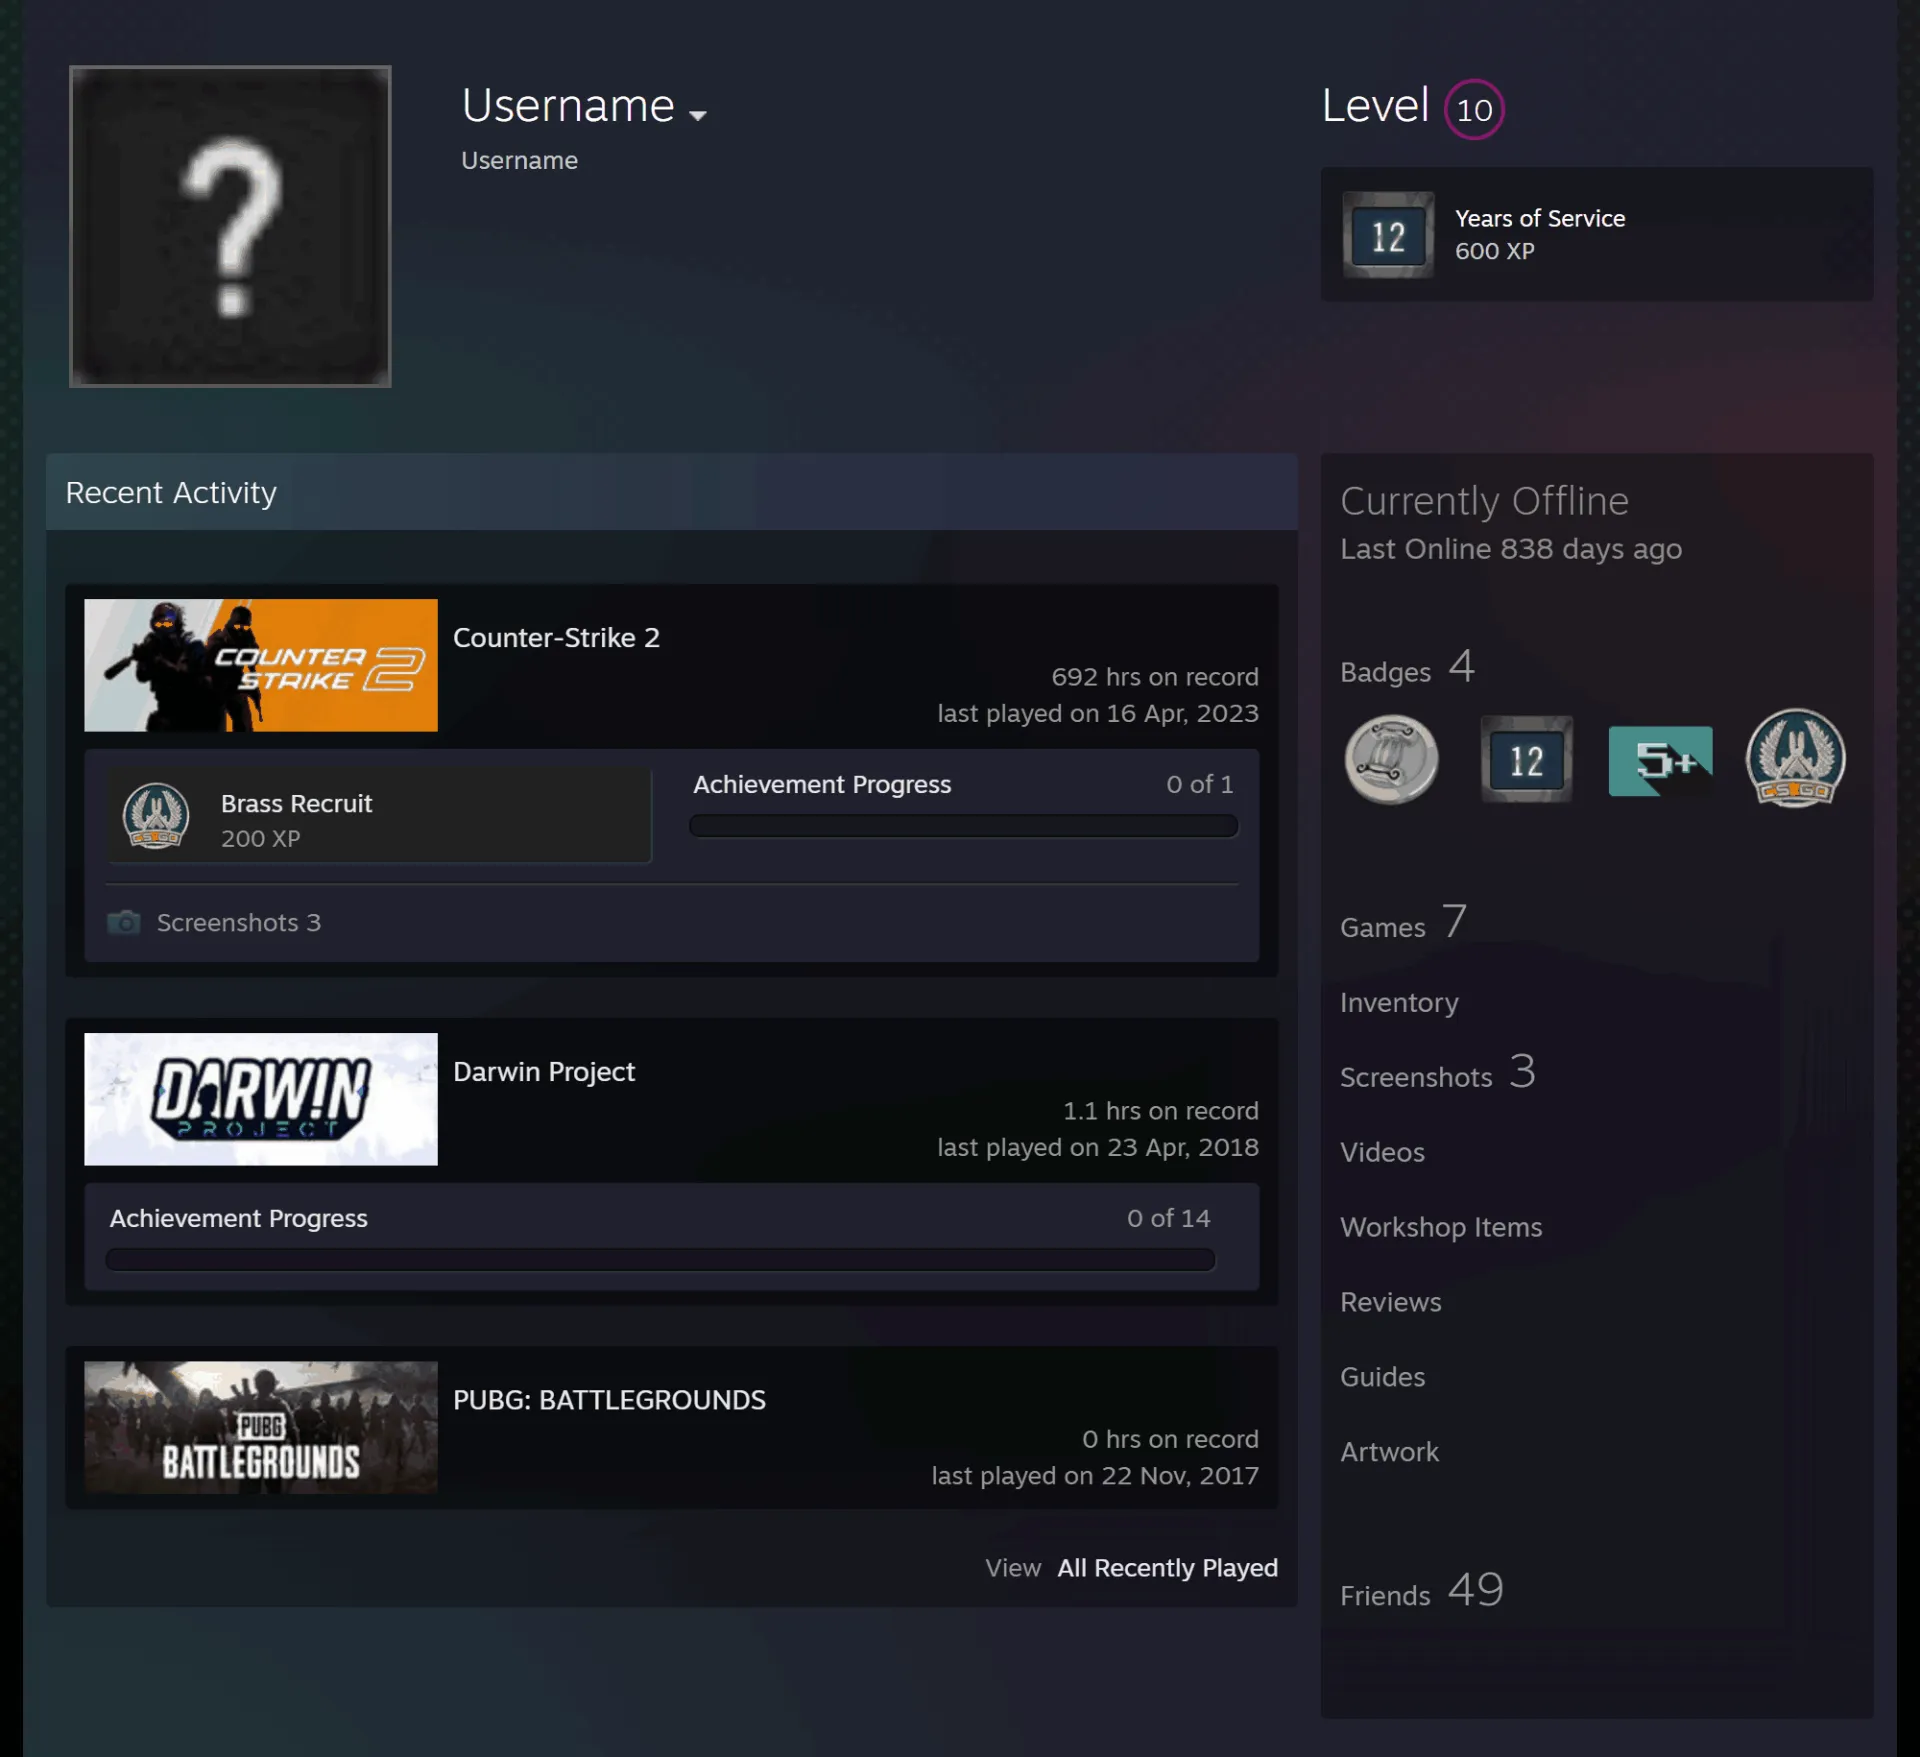
Task: Open Counter-Strike 2 game banner
Action: (261, 665)
